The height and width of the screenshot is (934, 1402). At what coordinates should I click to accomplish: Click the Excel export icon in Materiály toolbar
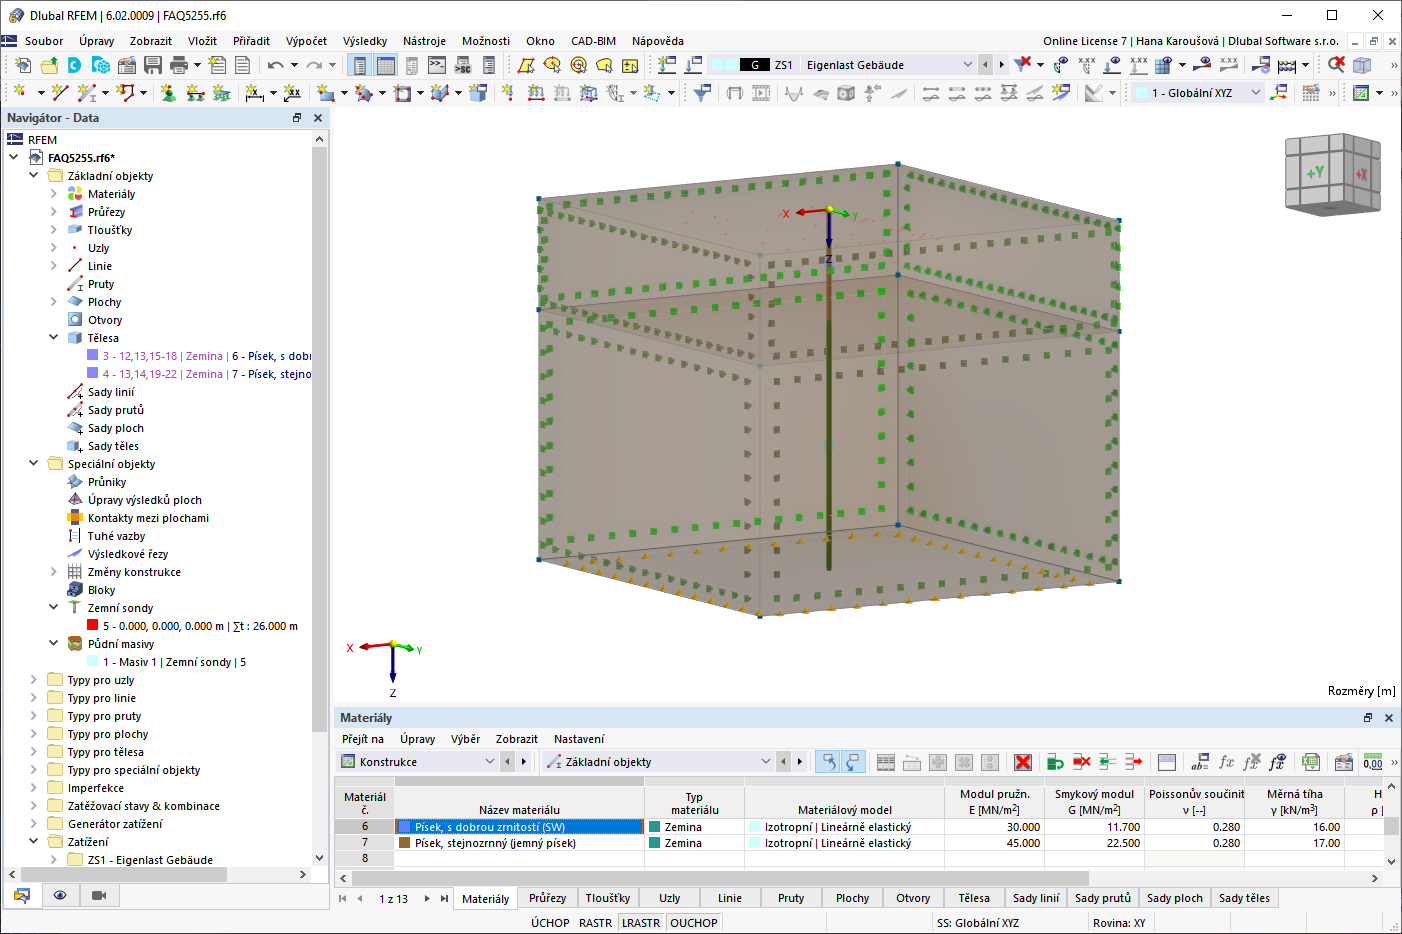pos(1311,762)
